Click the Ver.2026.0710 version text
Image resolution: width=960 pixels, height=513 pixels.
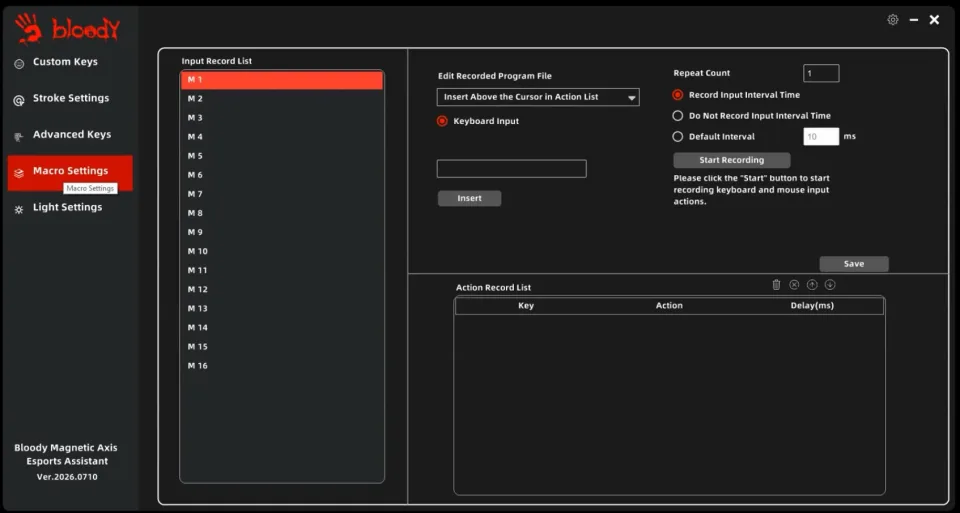(67, 477)
